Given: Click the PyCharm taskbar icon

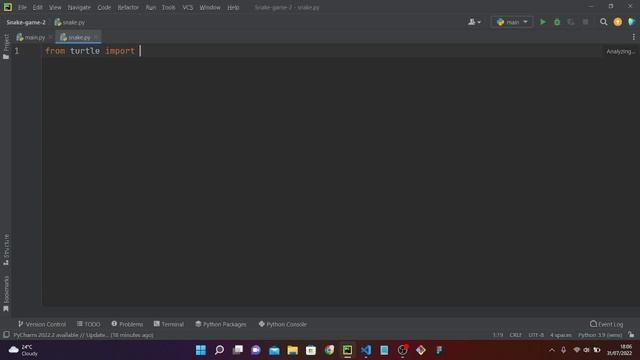Looking at the screenshot, I should coord(347,350).
